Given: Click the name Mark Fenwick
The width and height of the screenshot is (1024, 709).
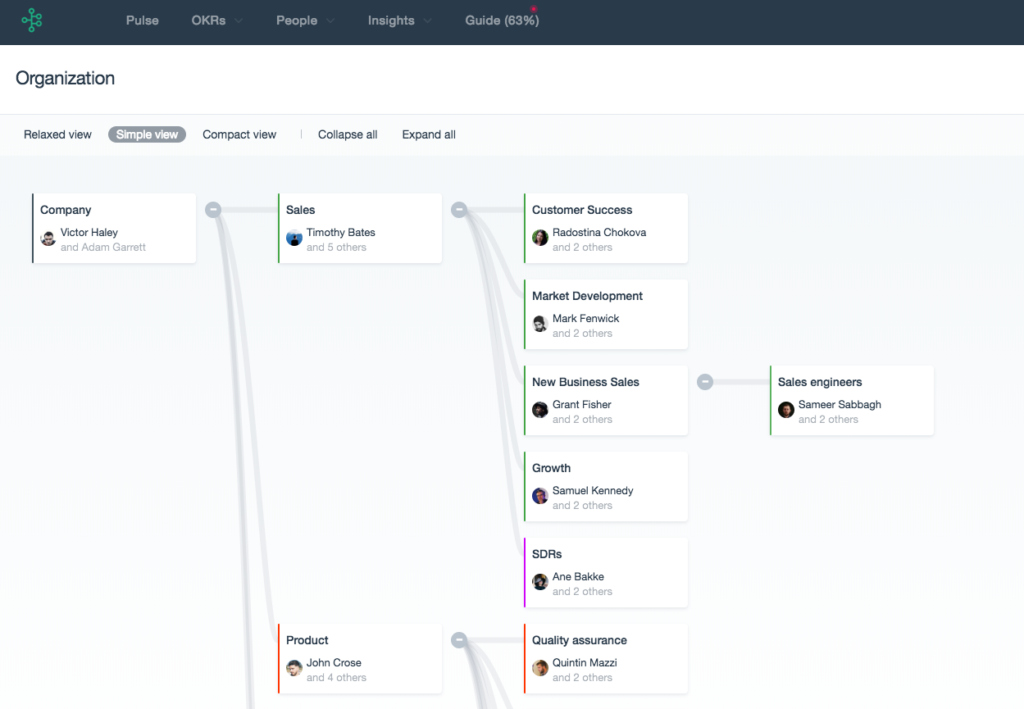Looking at the screenshot, I should click(x=586, y=319).
